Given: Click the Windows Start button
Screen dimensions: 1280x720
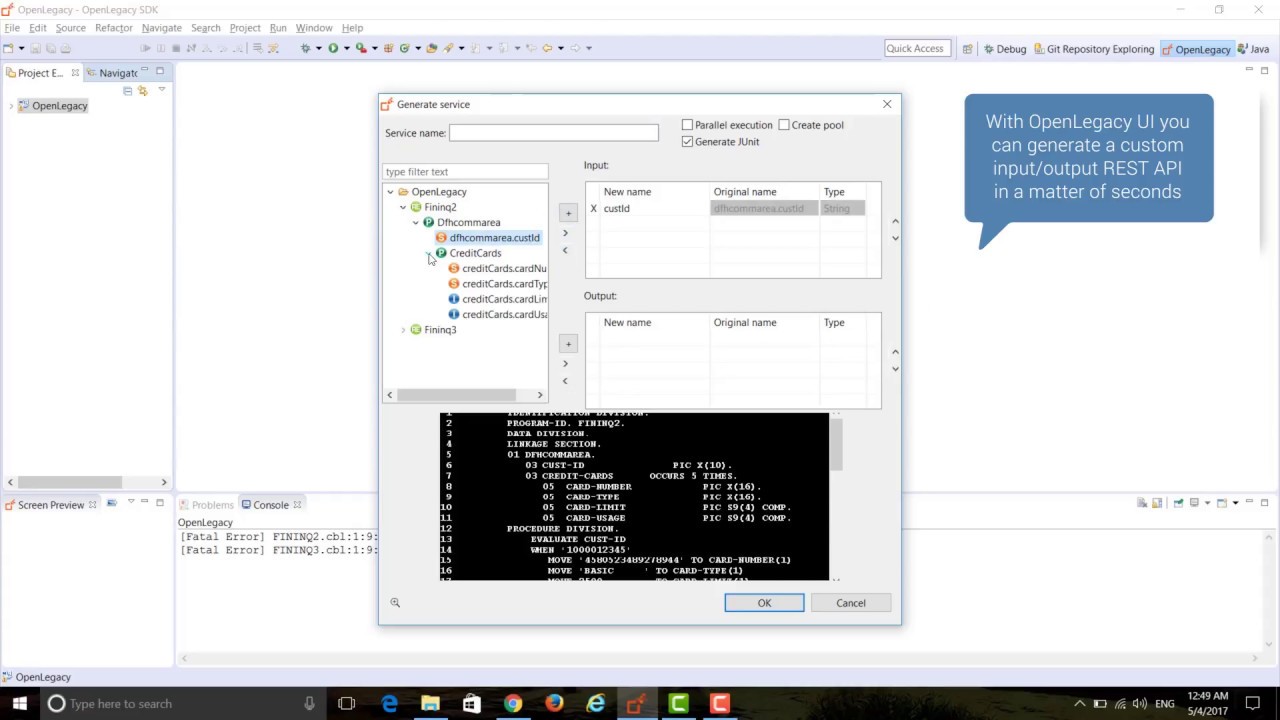Looking at the screenshot, I should tap(19, 704).
